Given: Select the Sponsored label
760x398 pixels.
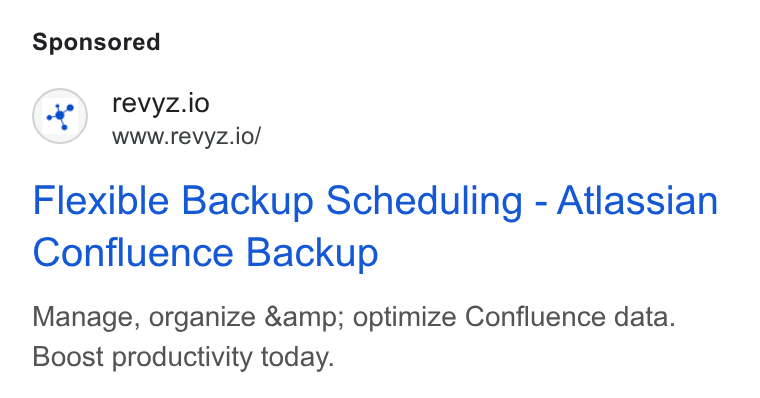Looking at the screenshot, I should coord(96,43).
